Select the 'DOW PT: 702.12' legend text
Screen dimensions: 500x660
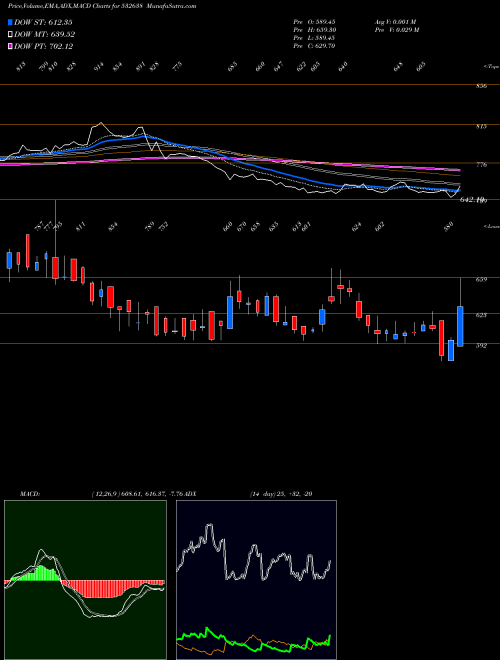(44, 46)
